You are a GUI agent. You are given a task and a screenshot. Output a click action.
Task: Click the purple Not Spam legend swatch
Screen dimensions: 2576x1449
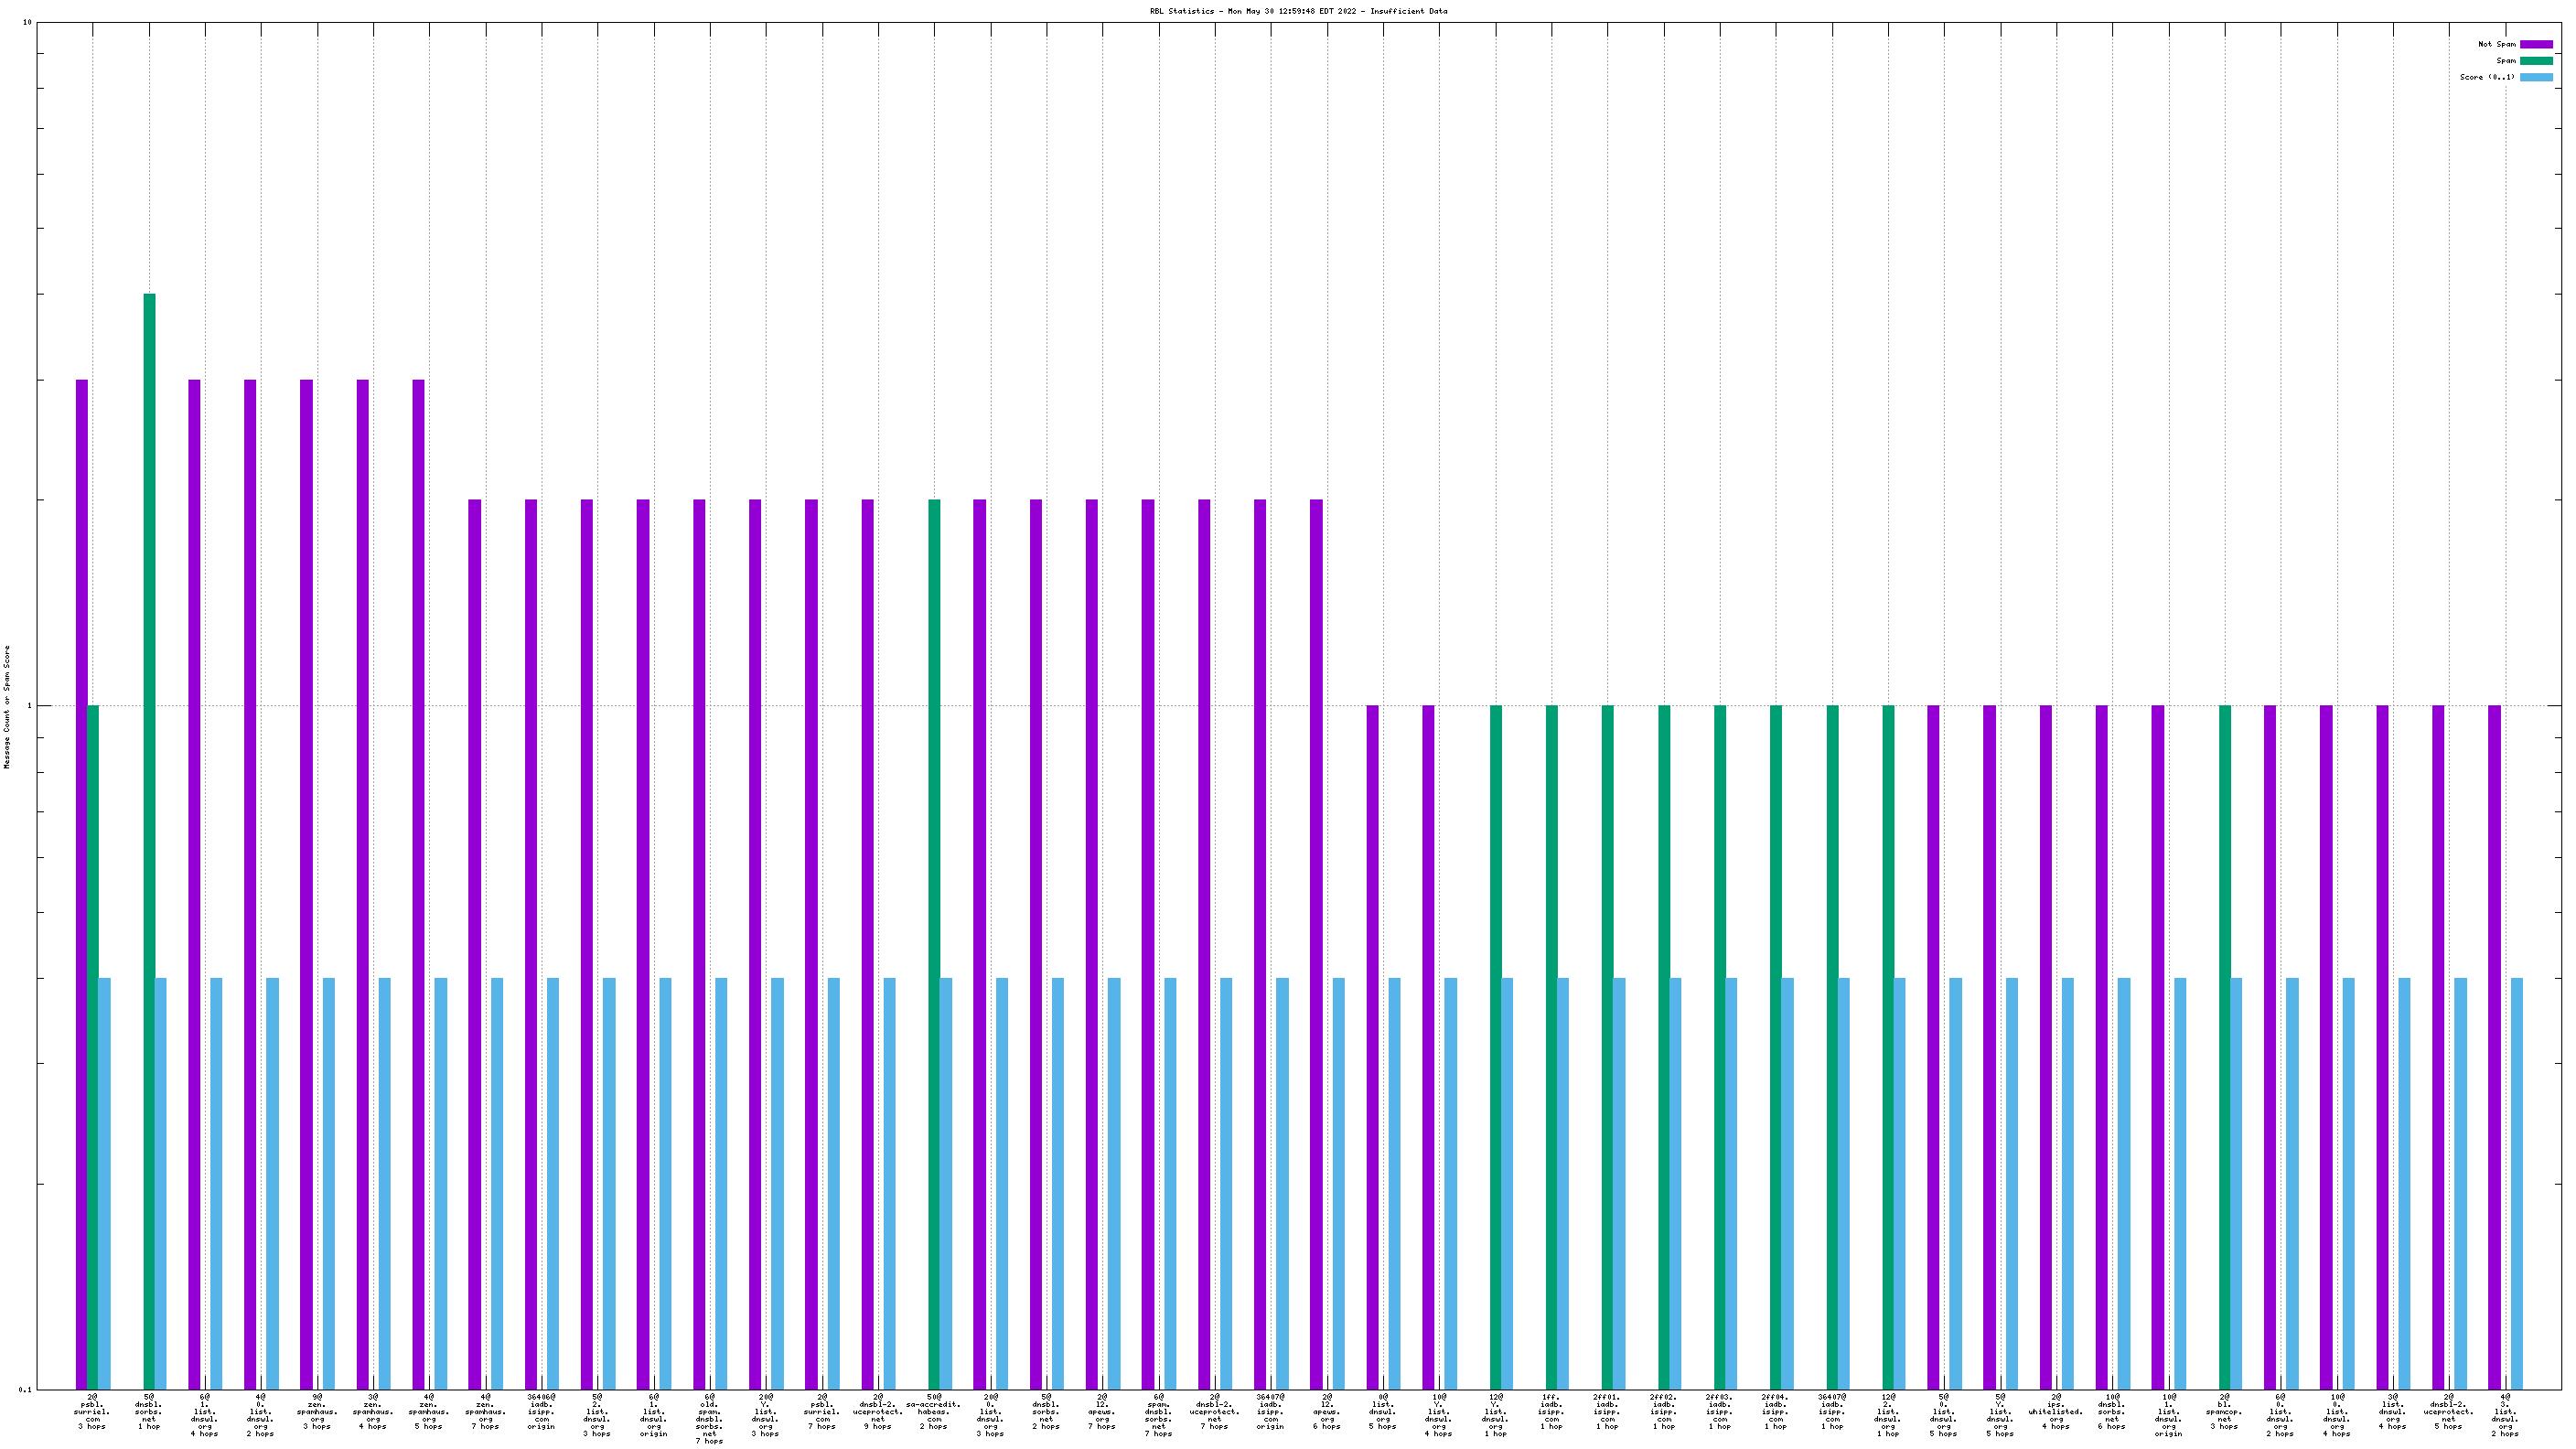pyautogui.click(x=2535, y=44)
